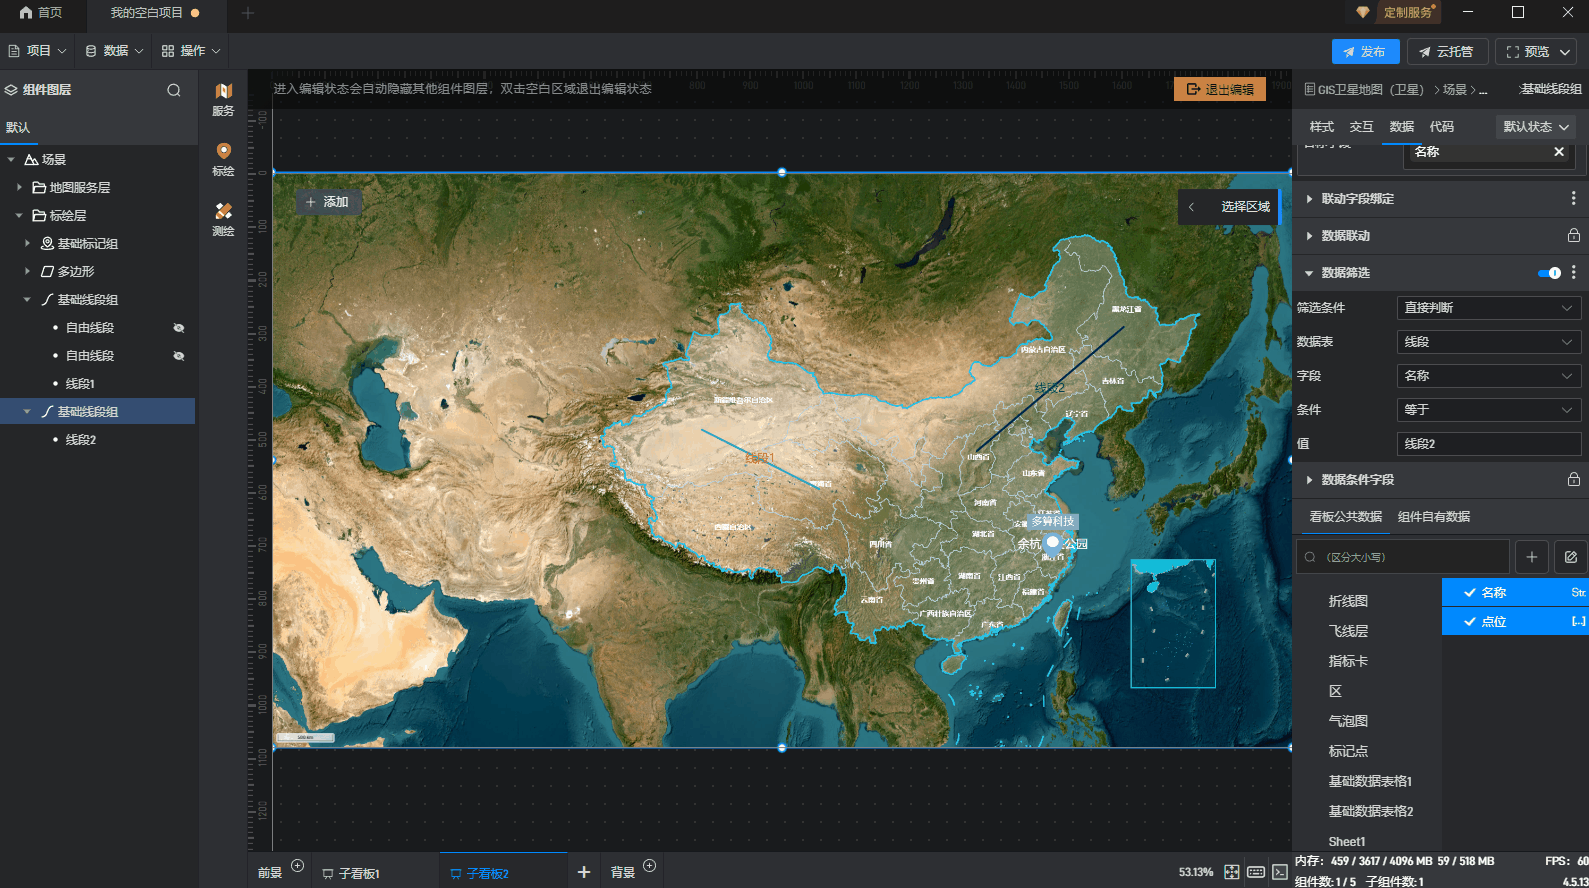Switch to the 子看板1 tab
Viewport: 1589px width, 888px height.
(358, 873)
